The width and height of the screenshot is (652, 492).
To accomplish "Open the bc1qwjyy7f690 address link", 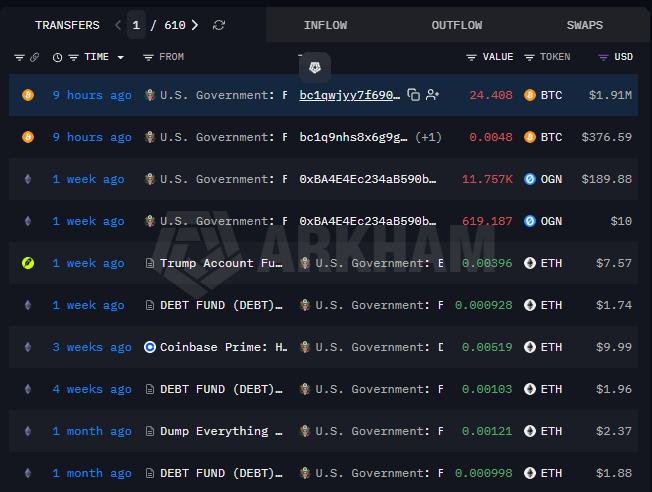I will pyautogui.click(x=349, y=95).
